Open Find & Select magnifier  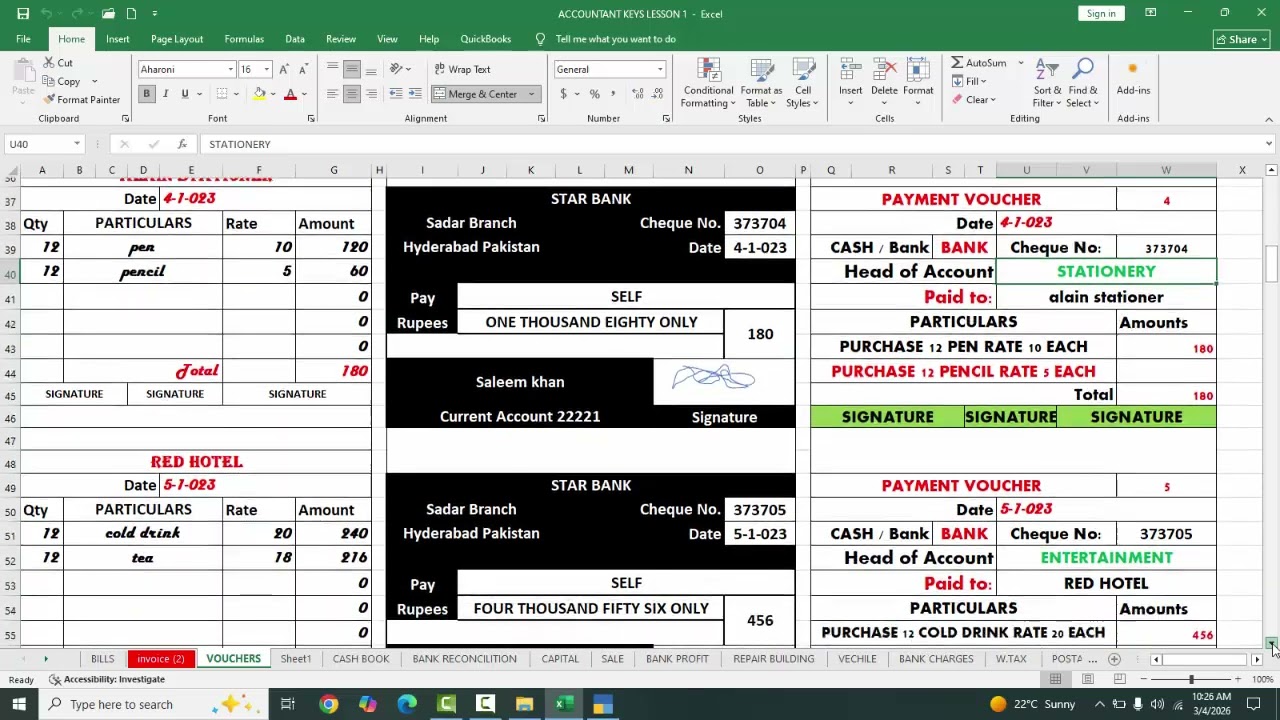click(x=1083, y=84)
